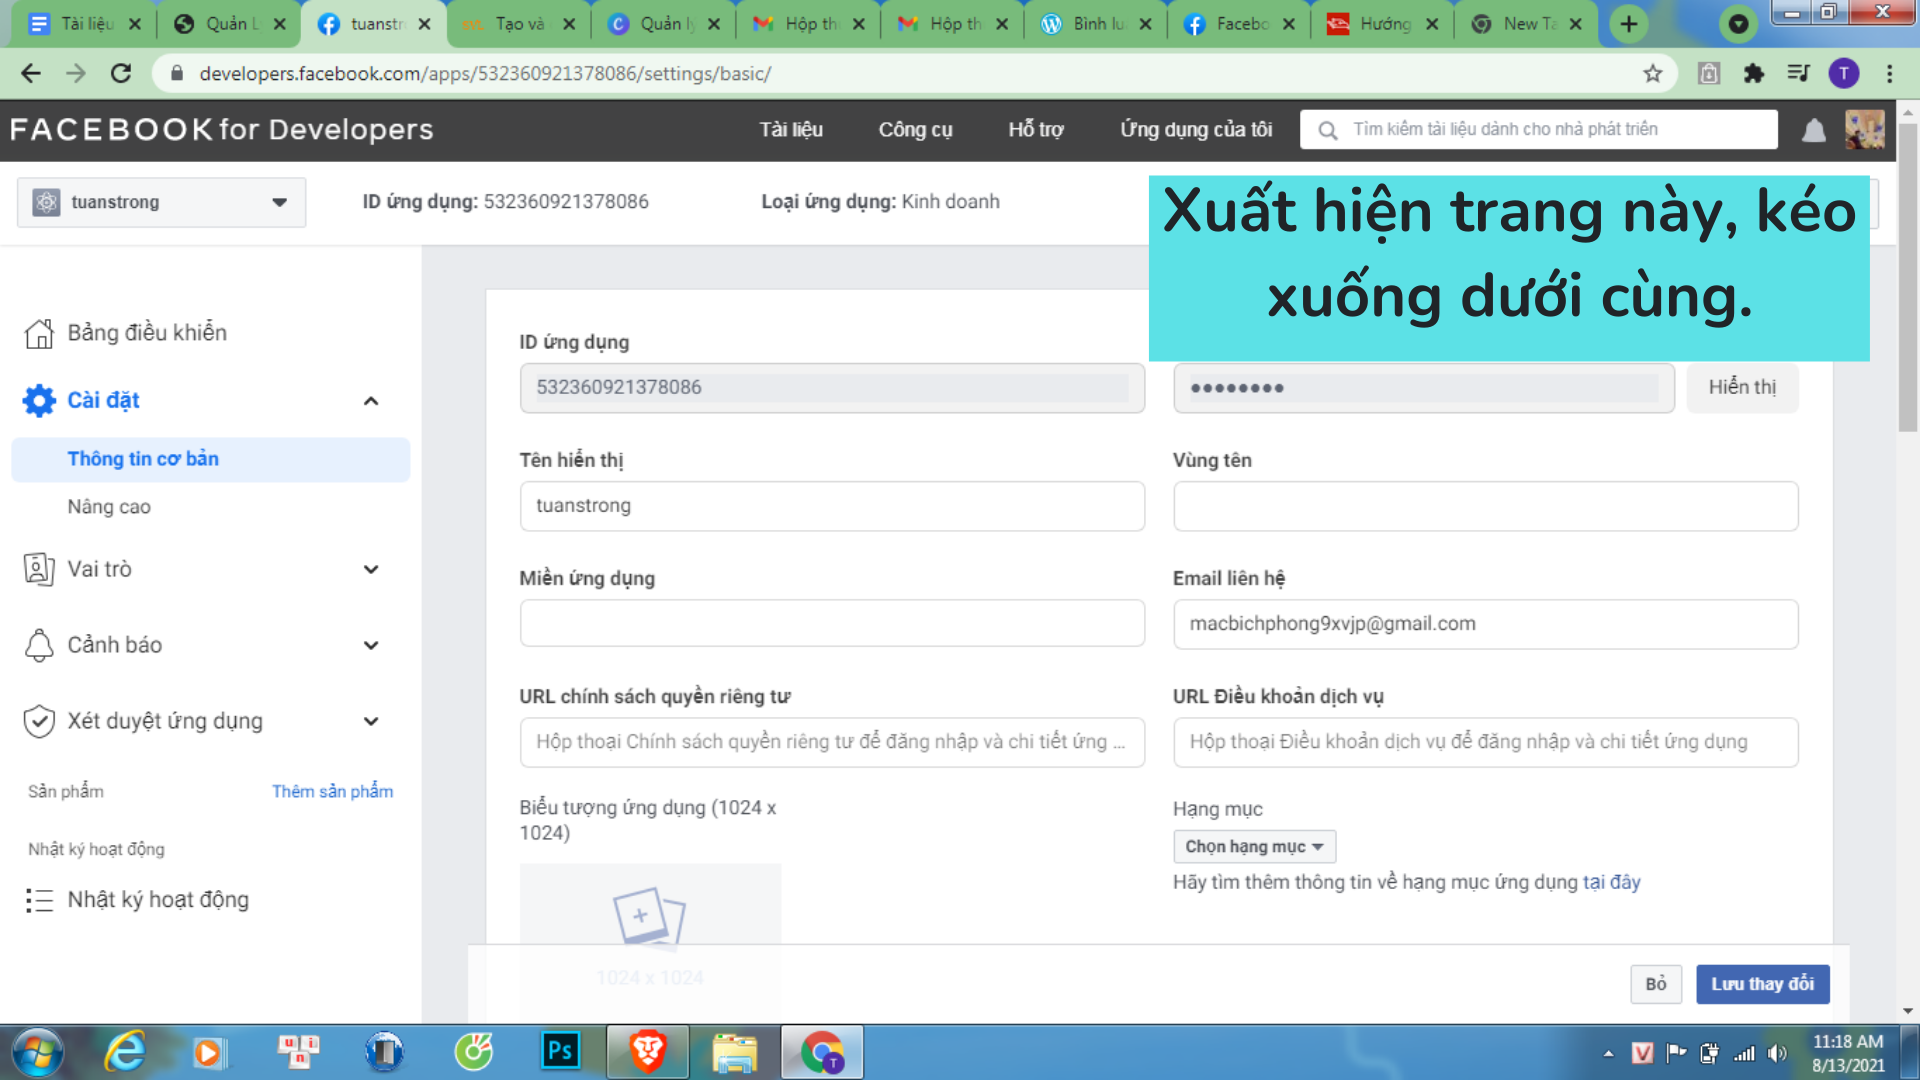The image size is (1920, 1080).
Task: Launch Internet Explorer from taskbar
Action: point(124,1052)
